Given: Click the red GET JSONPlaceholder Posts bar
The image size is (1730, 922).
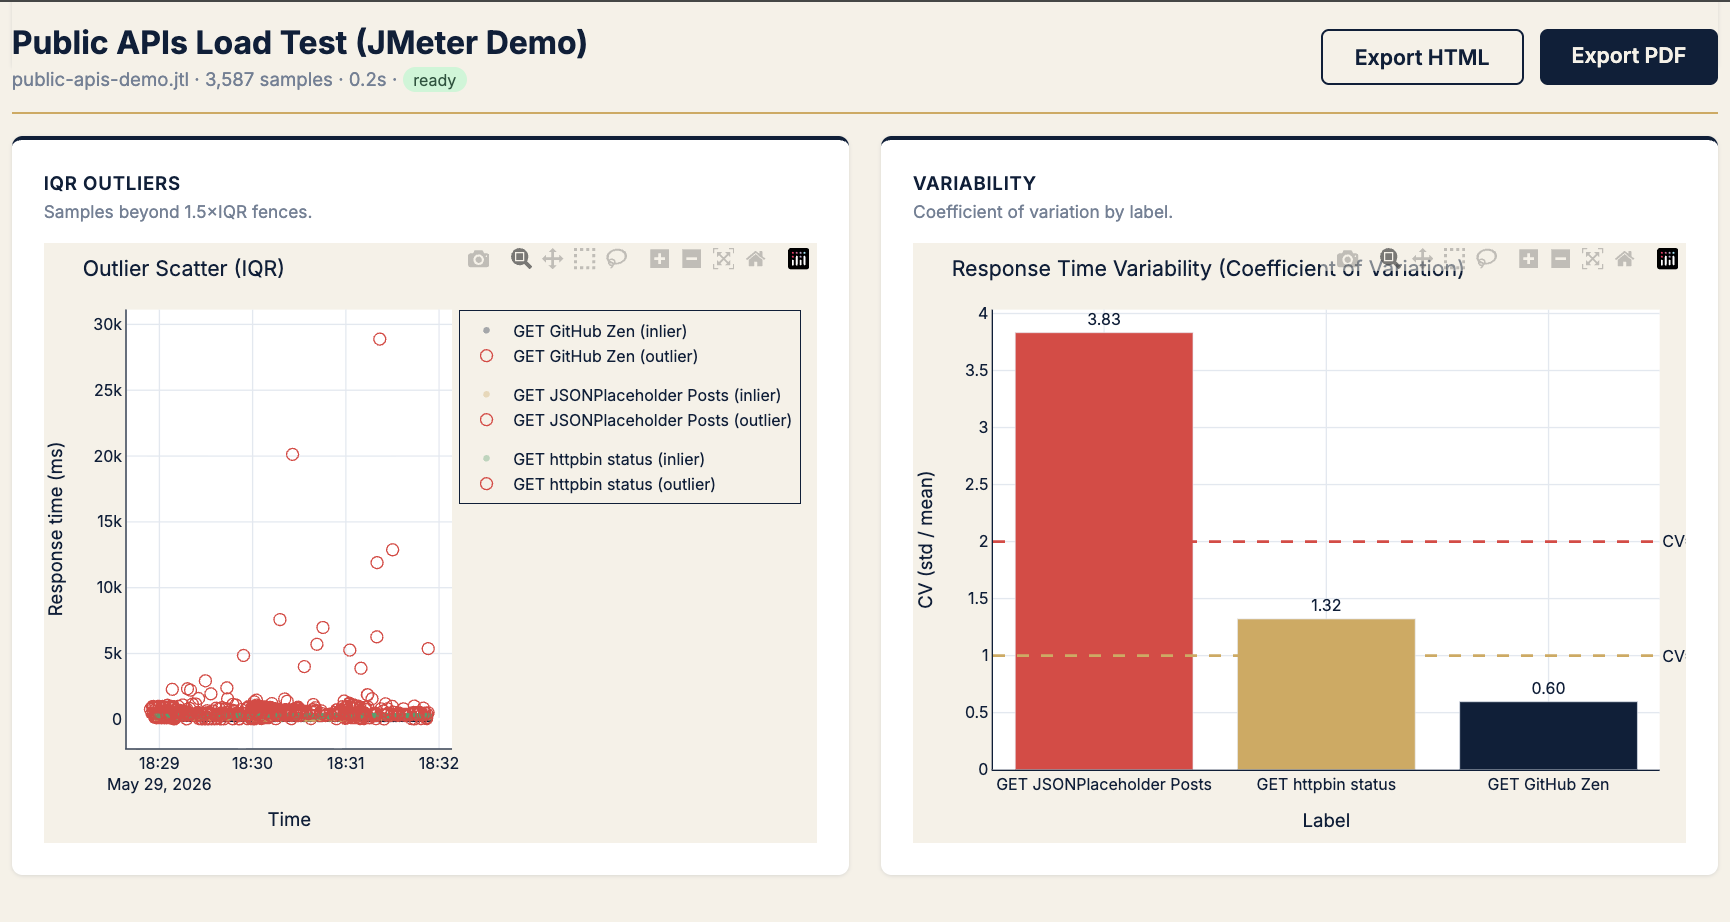Looking at the screenshot, I should (x=1104, y=551).
